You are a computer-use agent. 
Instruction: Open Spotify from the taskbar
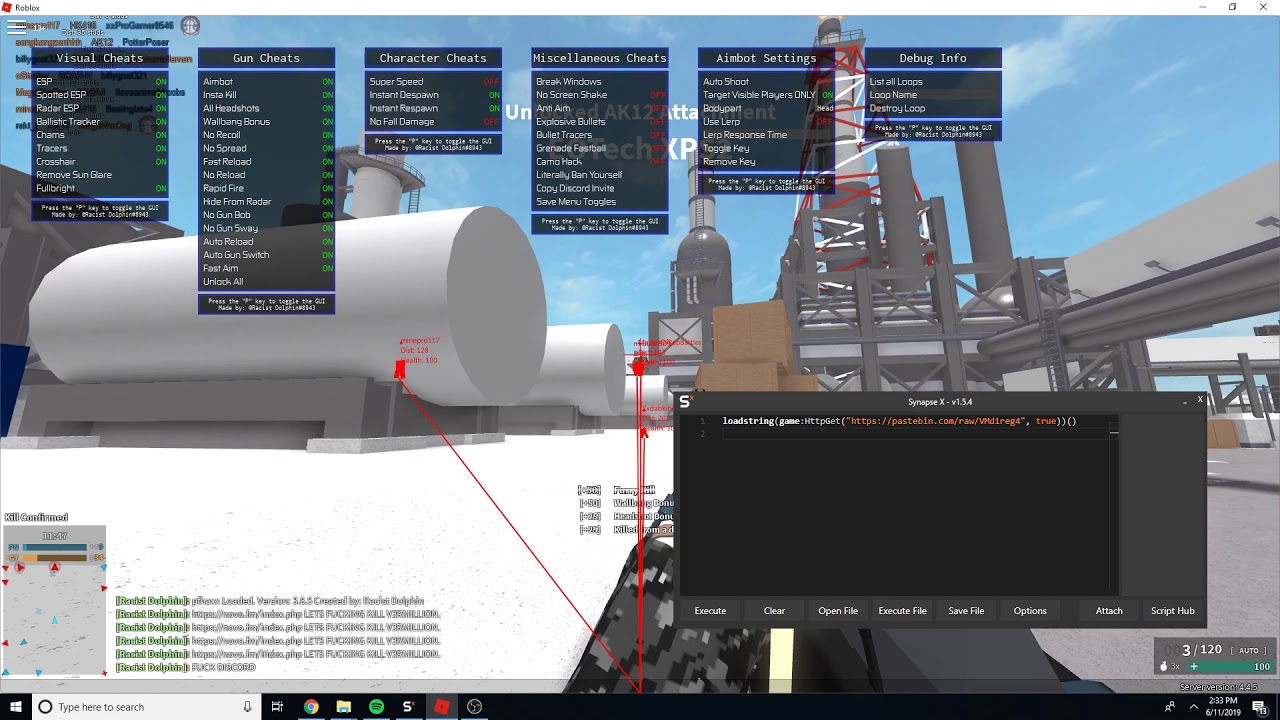point(376,707)
